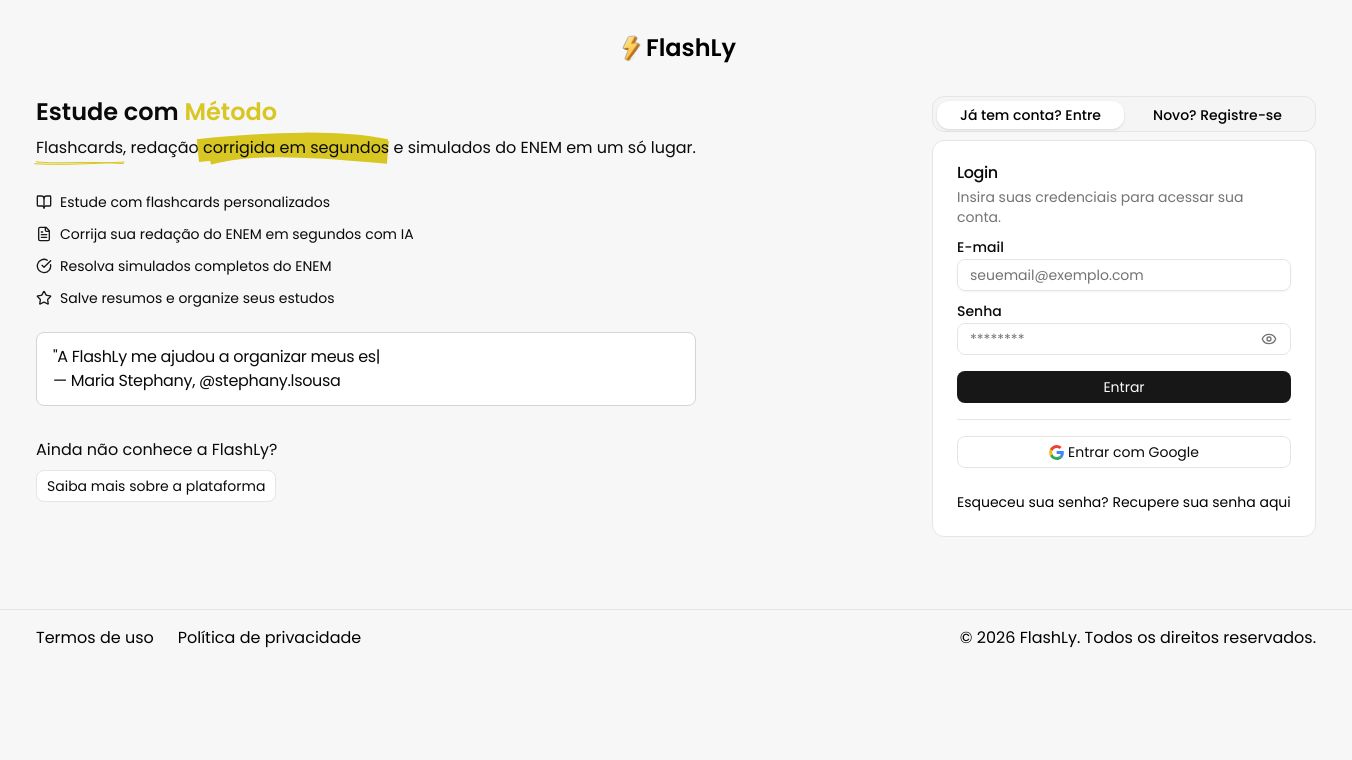The width and height of the screenshot is (1352, 760).
Task: Click the @stephany.lsousa handle
Action: 269,380
